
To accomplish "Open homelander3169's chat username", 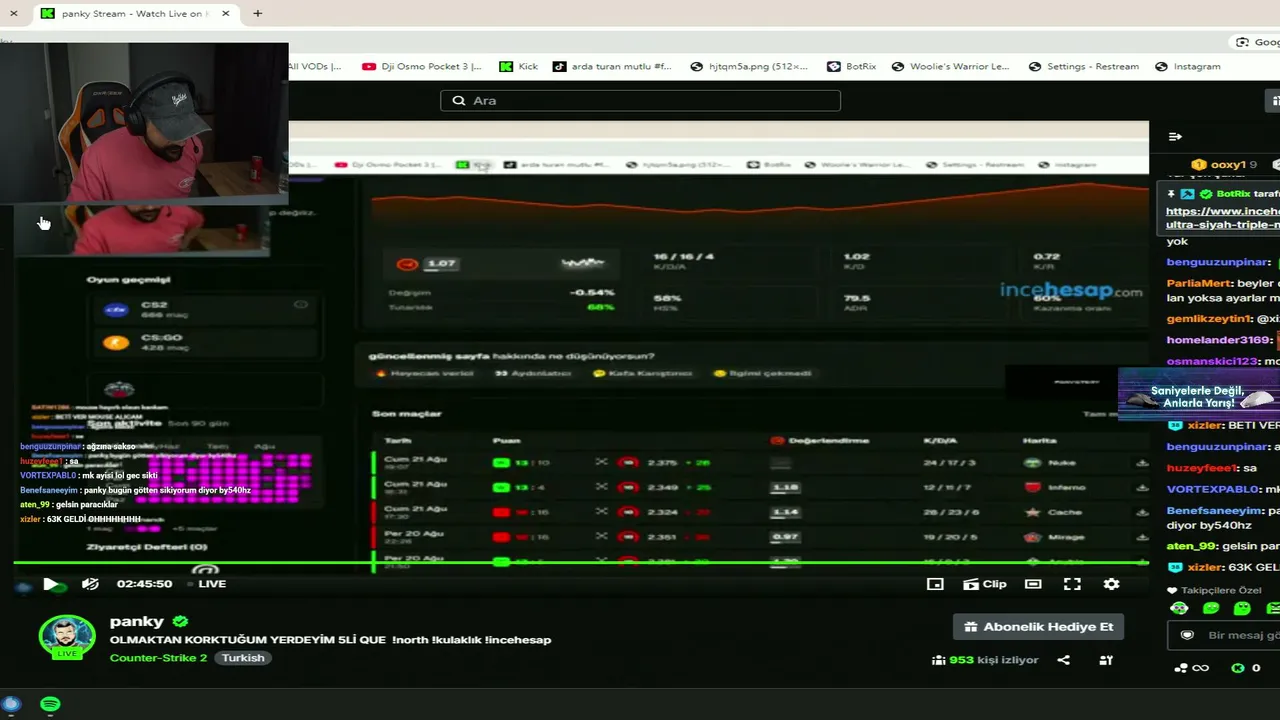I will pos(1217,340).
